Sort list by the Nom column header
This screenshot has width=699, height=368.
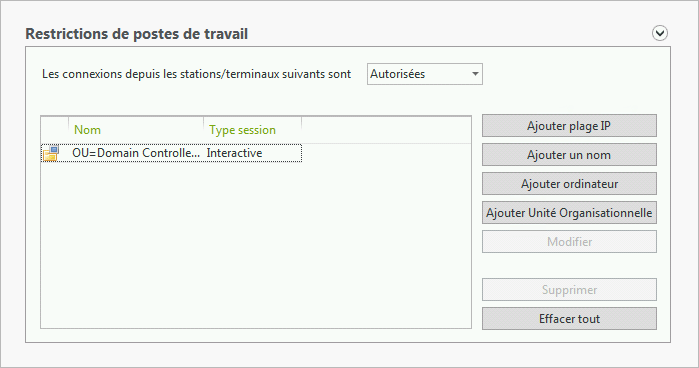pos(136,130)
